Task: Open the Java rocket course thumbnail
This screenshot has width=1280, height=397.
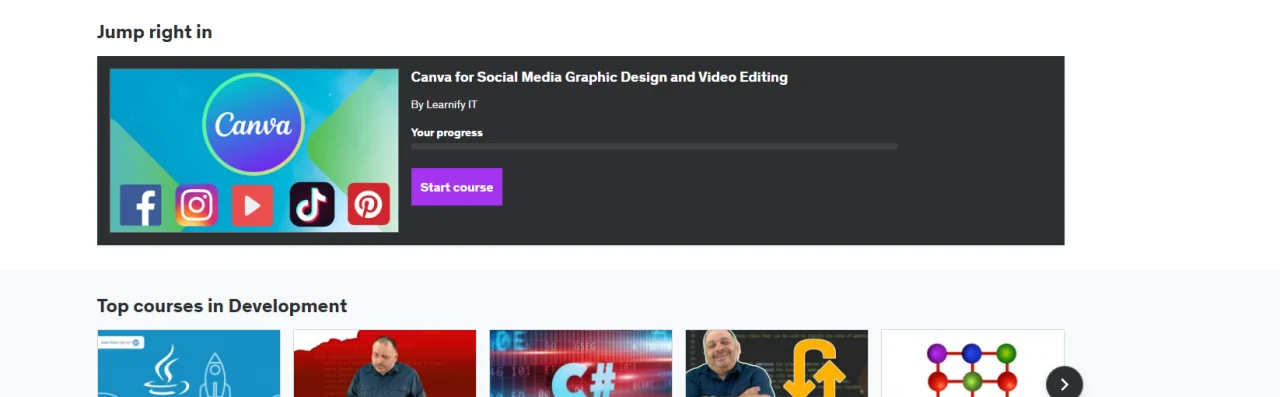Action: [x=189, y=363]
